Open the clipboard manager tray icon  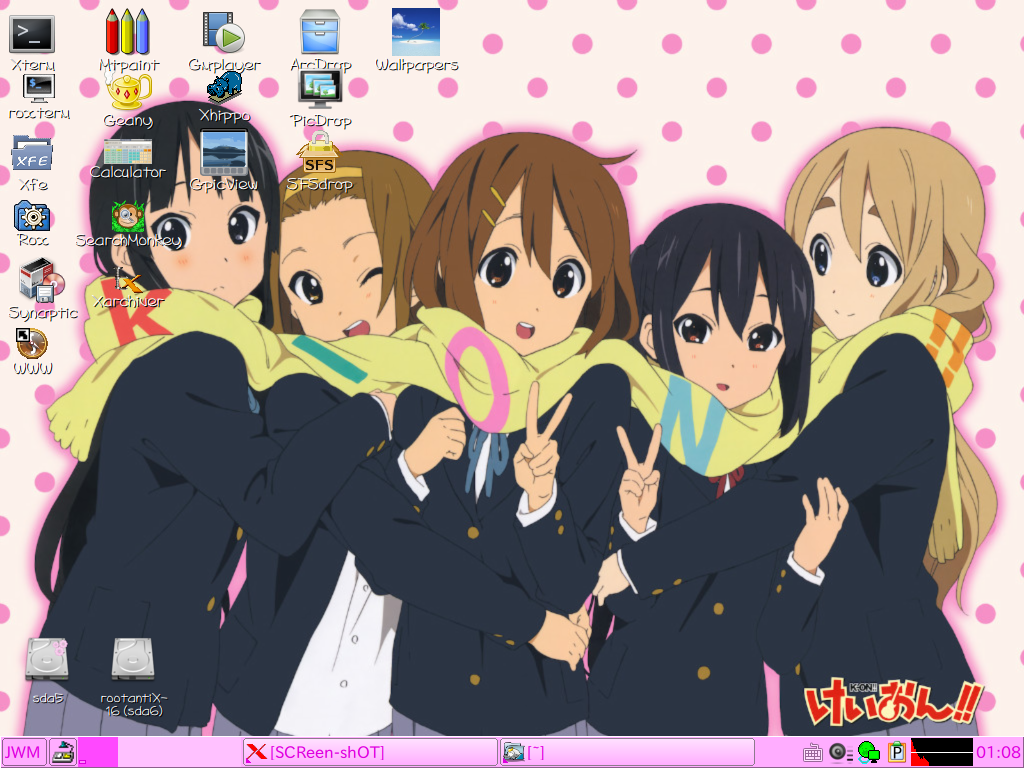(x=897, y=753)
